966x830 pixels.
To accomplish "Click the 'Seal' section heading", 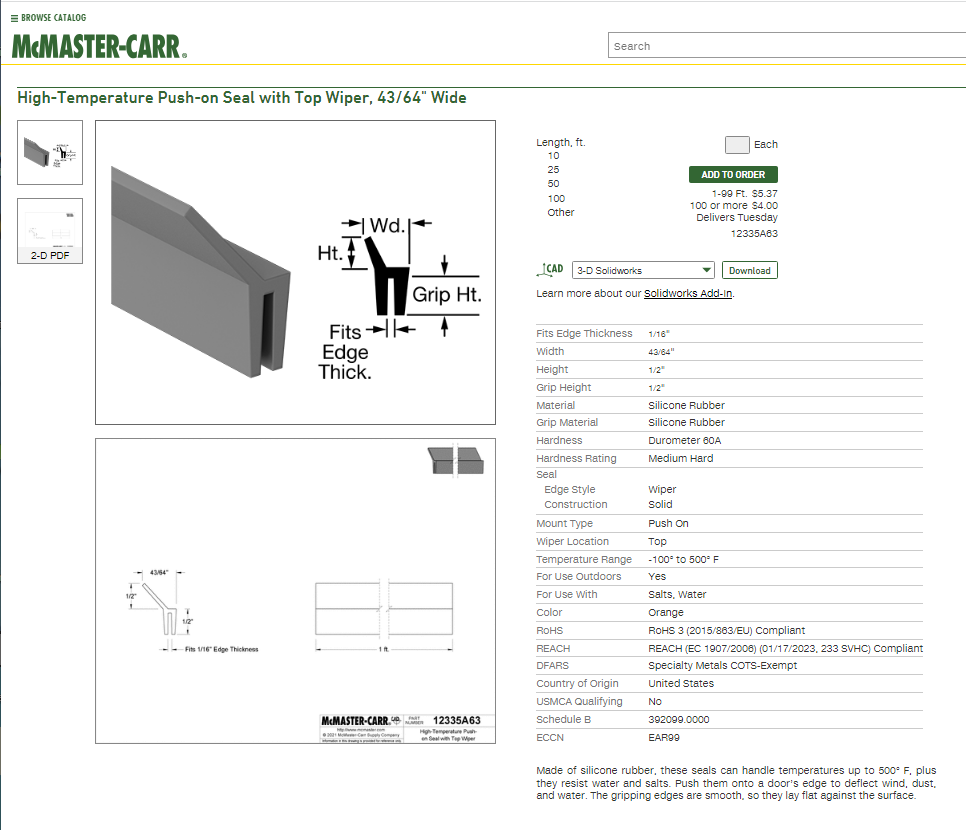I will (546, 474).
